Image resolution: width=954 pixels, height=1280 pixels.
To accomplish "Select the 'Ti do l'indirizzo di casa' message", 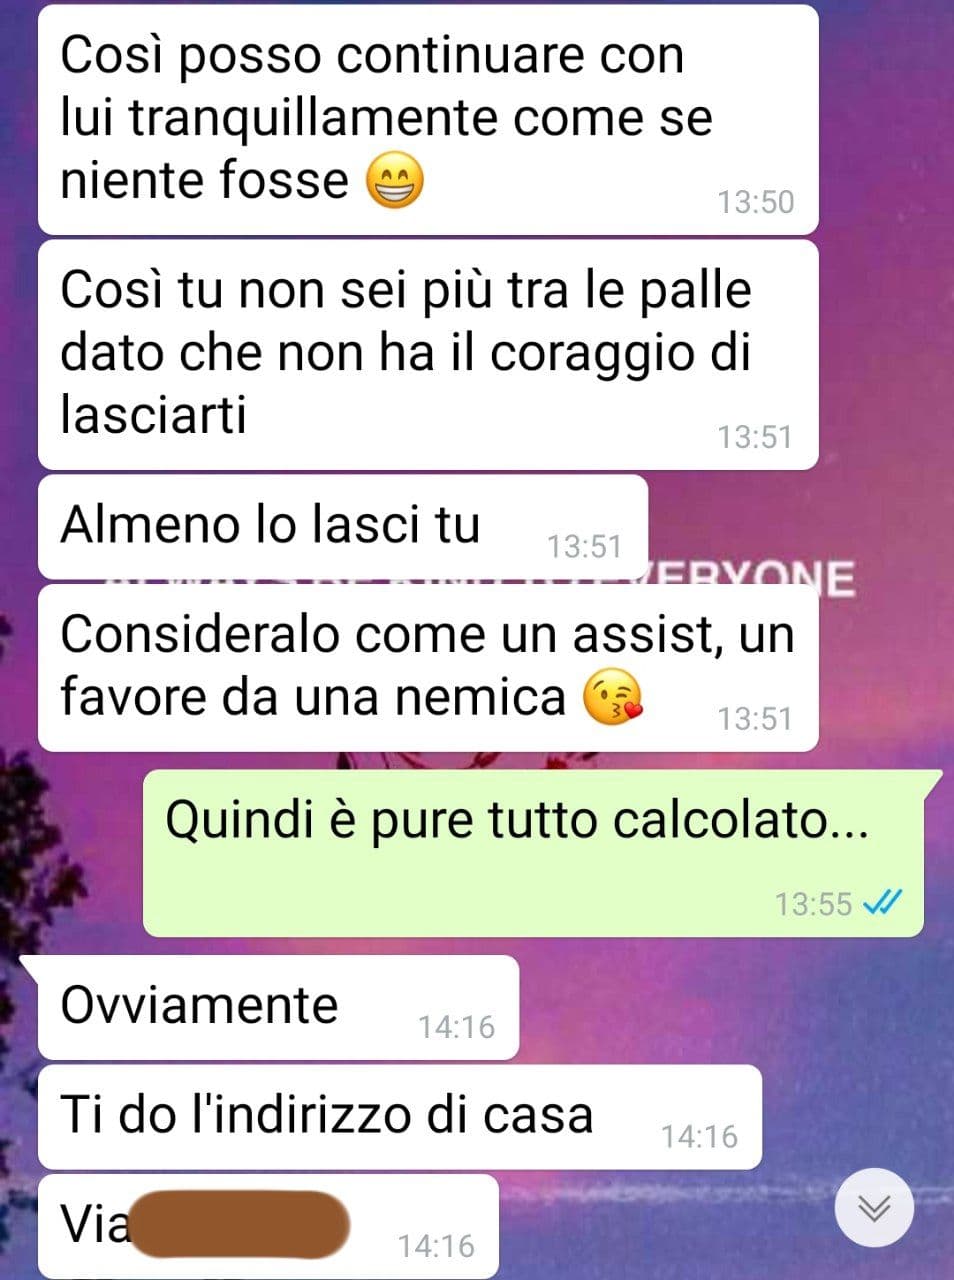I will click(x=400, y=1117).
